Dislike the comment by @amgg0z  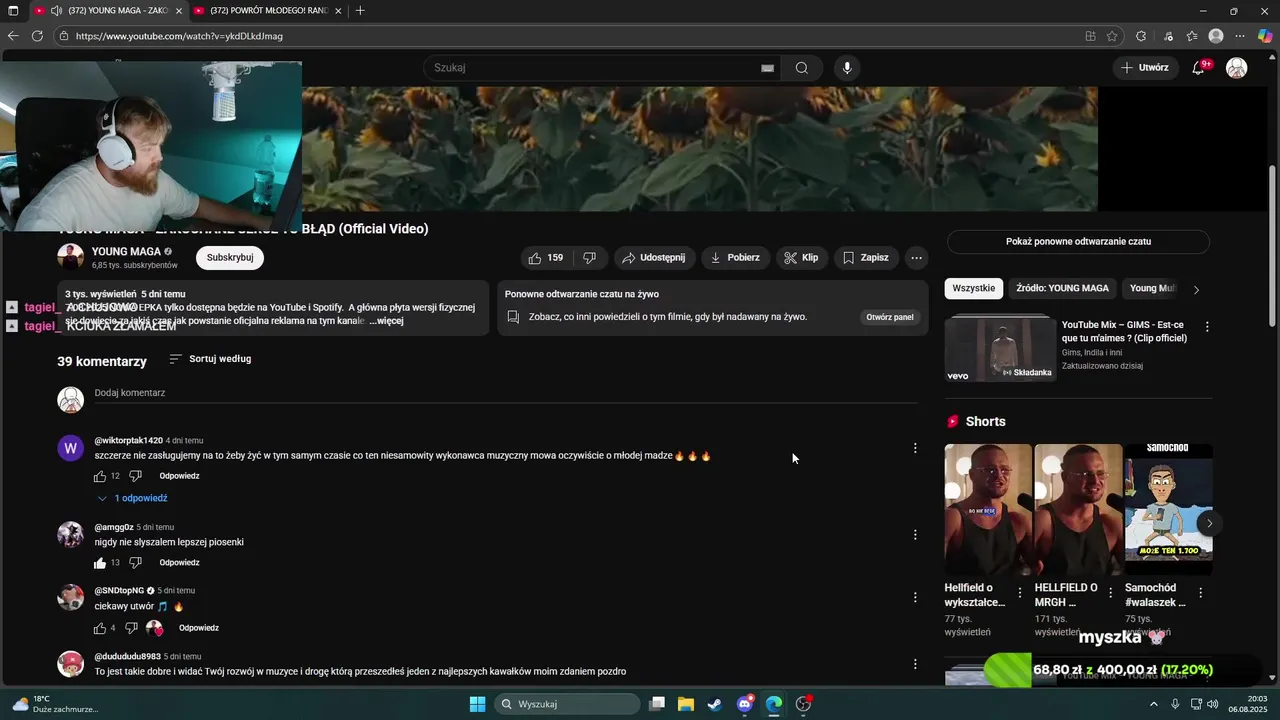point(135,563)
